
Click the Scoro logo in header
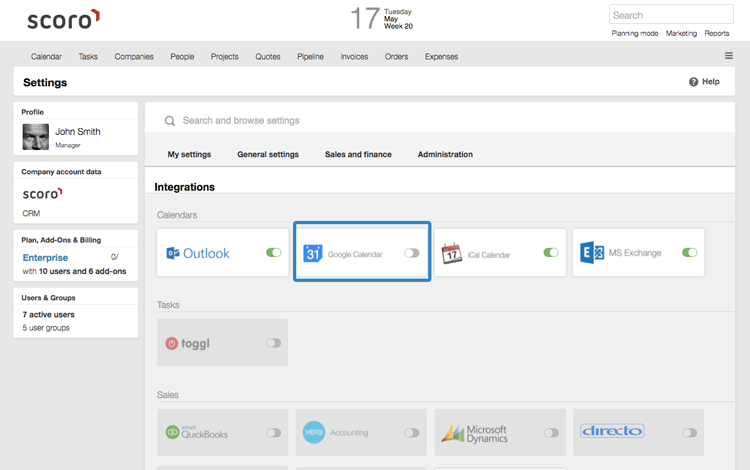64,19
